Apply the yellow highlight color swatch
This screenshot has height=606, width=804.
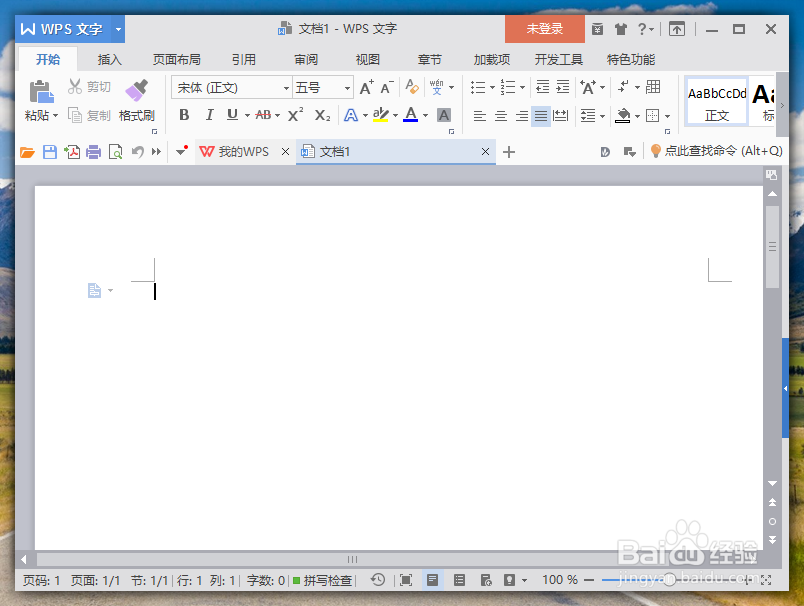tap(380, 115)
